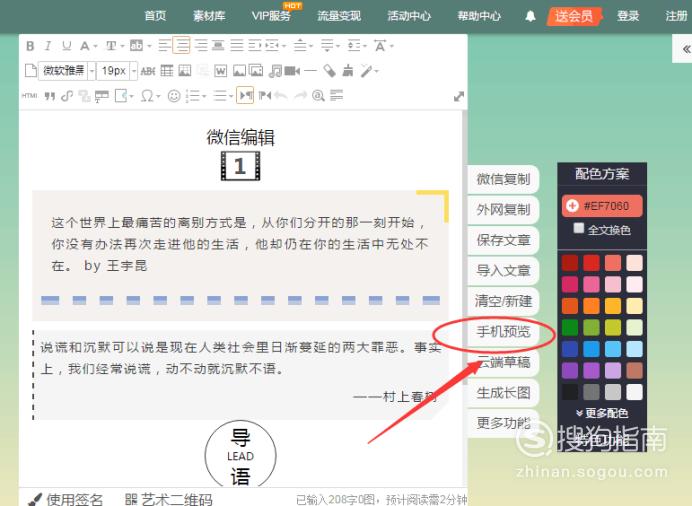The image size is (692, 506).
Task: Click 使用签名 at the bottom
Action: point(65,499)
